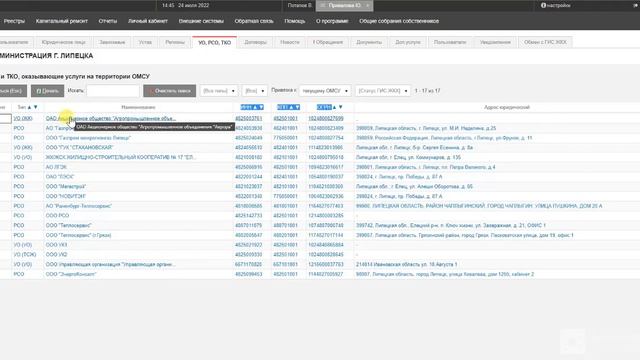Click into the Искать search field
640x360 pixels.
113,91
